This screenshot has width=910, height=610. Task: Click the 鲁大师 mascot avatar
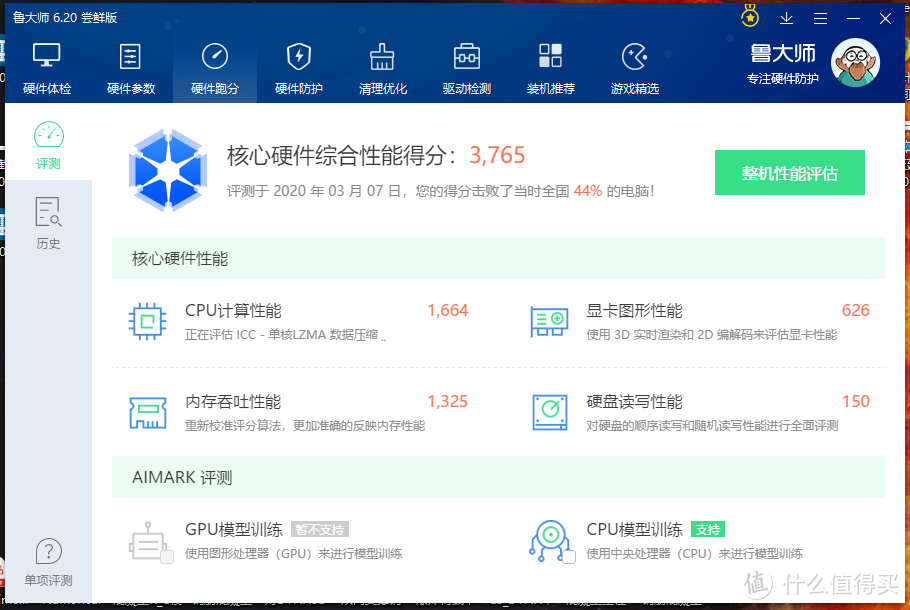click(855, 63)
